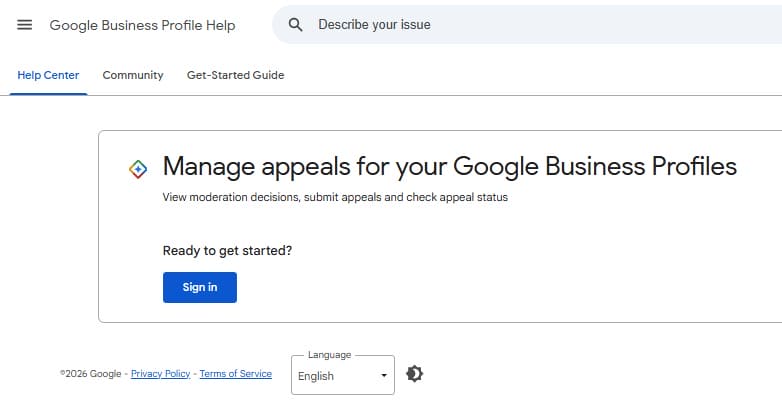Open the hamburger main menu
The height and width of the screenshot is (407, 782).
[24, 24]
